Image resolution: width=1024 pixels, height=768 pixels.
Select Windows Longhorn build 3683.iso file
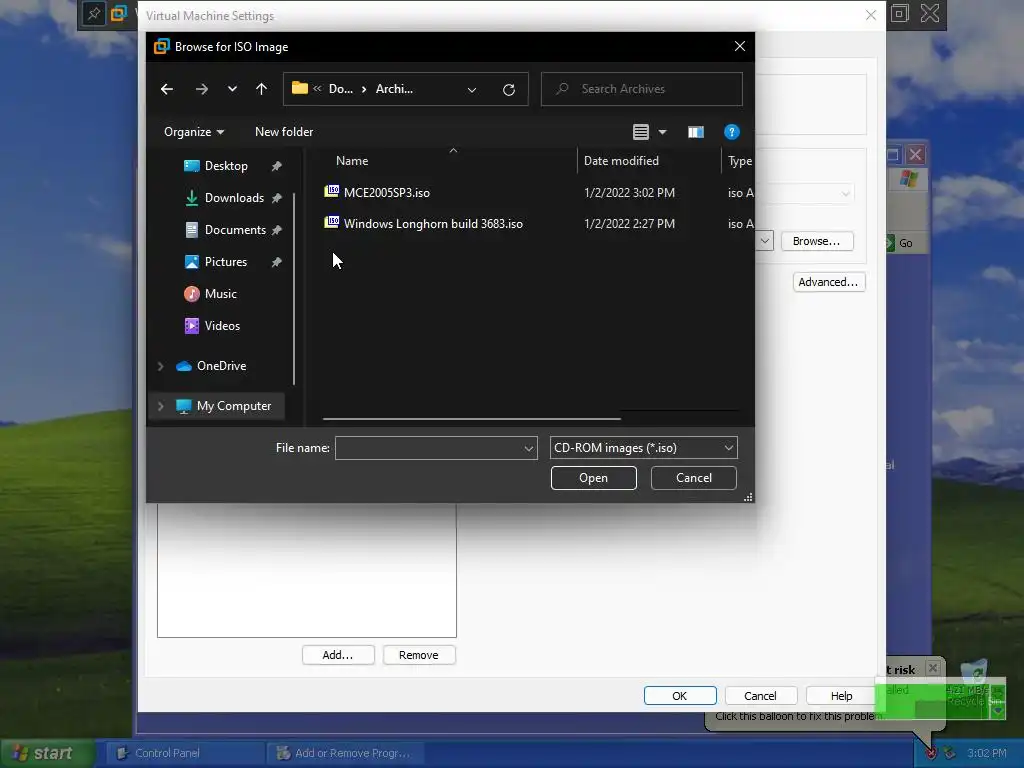[433, 224]
